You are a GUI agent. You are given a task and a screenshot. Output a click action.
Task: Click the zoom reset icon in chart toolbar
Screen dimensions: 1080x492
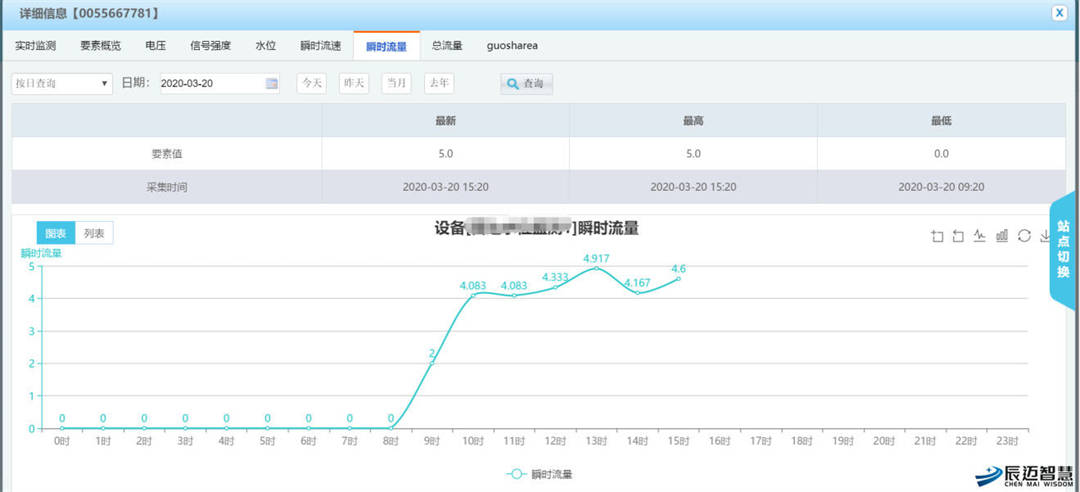click(x=958, y=236)
